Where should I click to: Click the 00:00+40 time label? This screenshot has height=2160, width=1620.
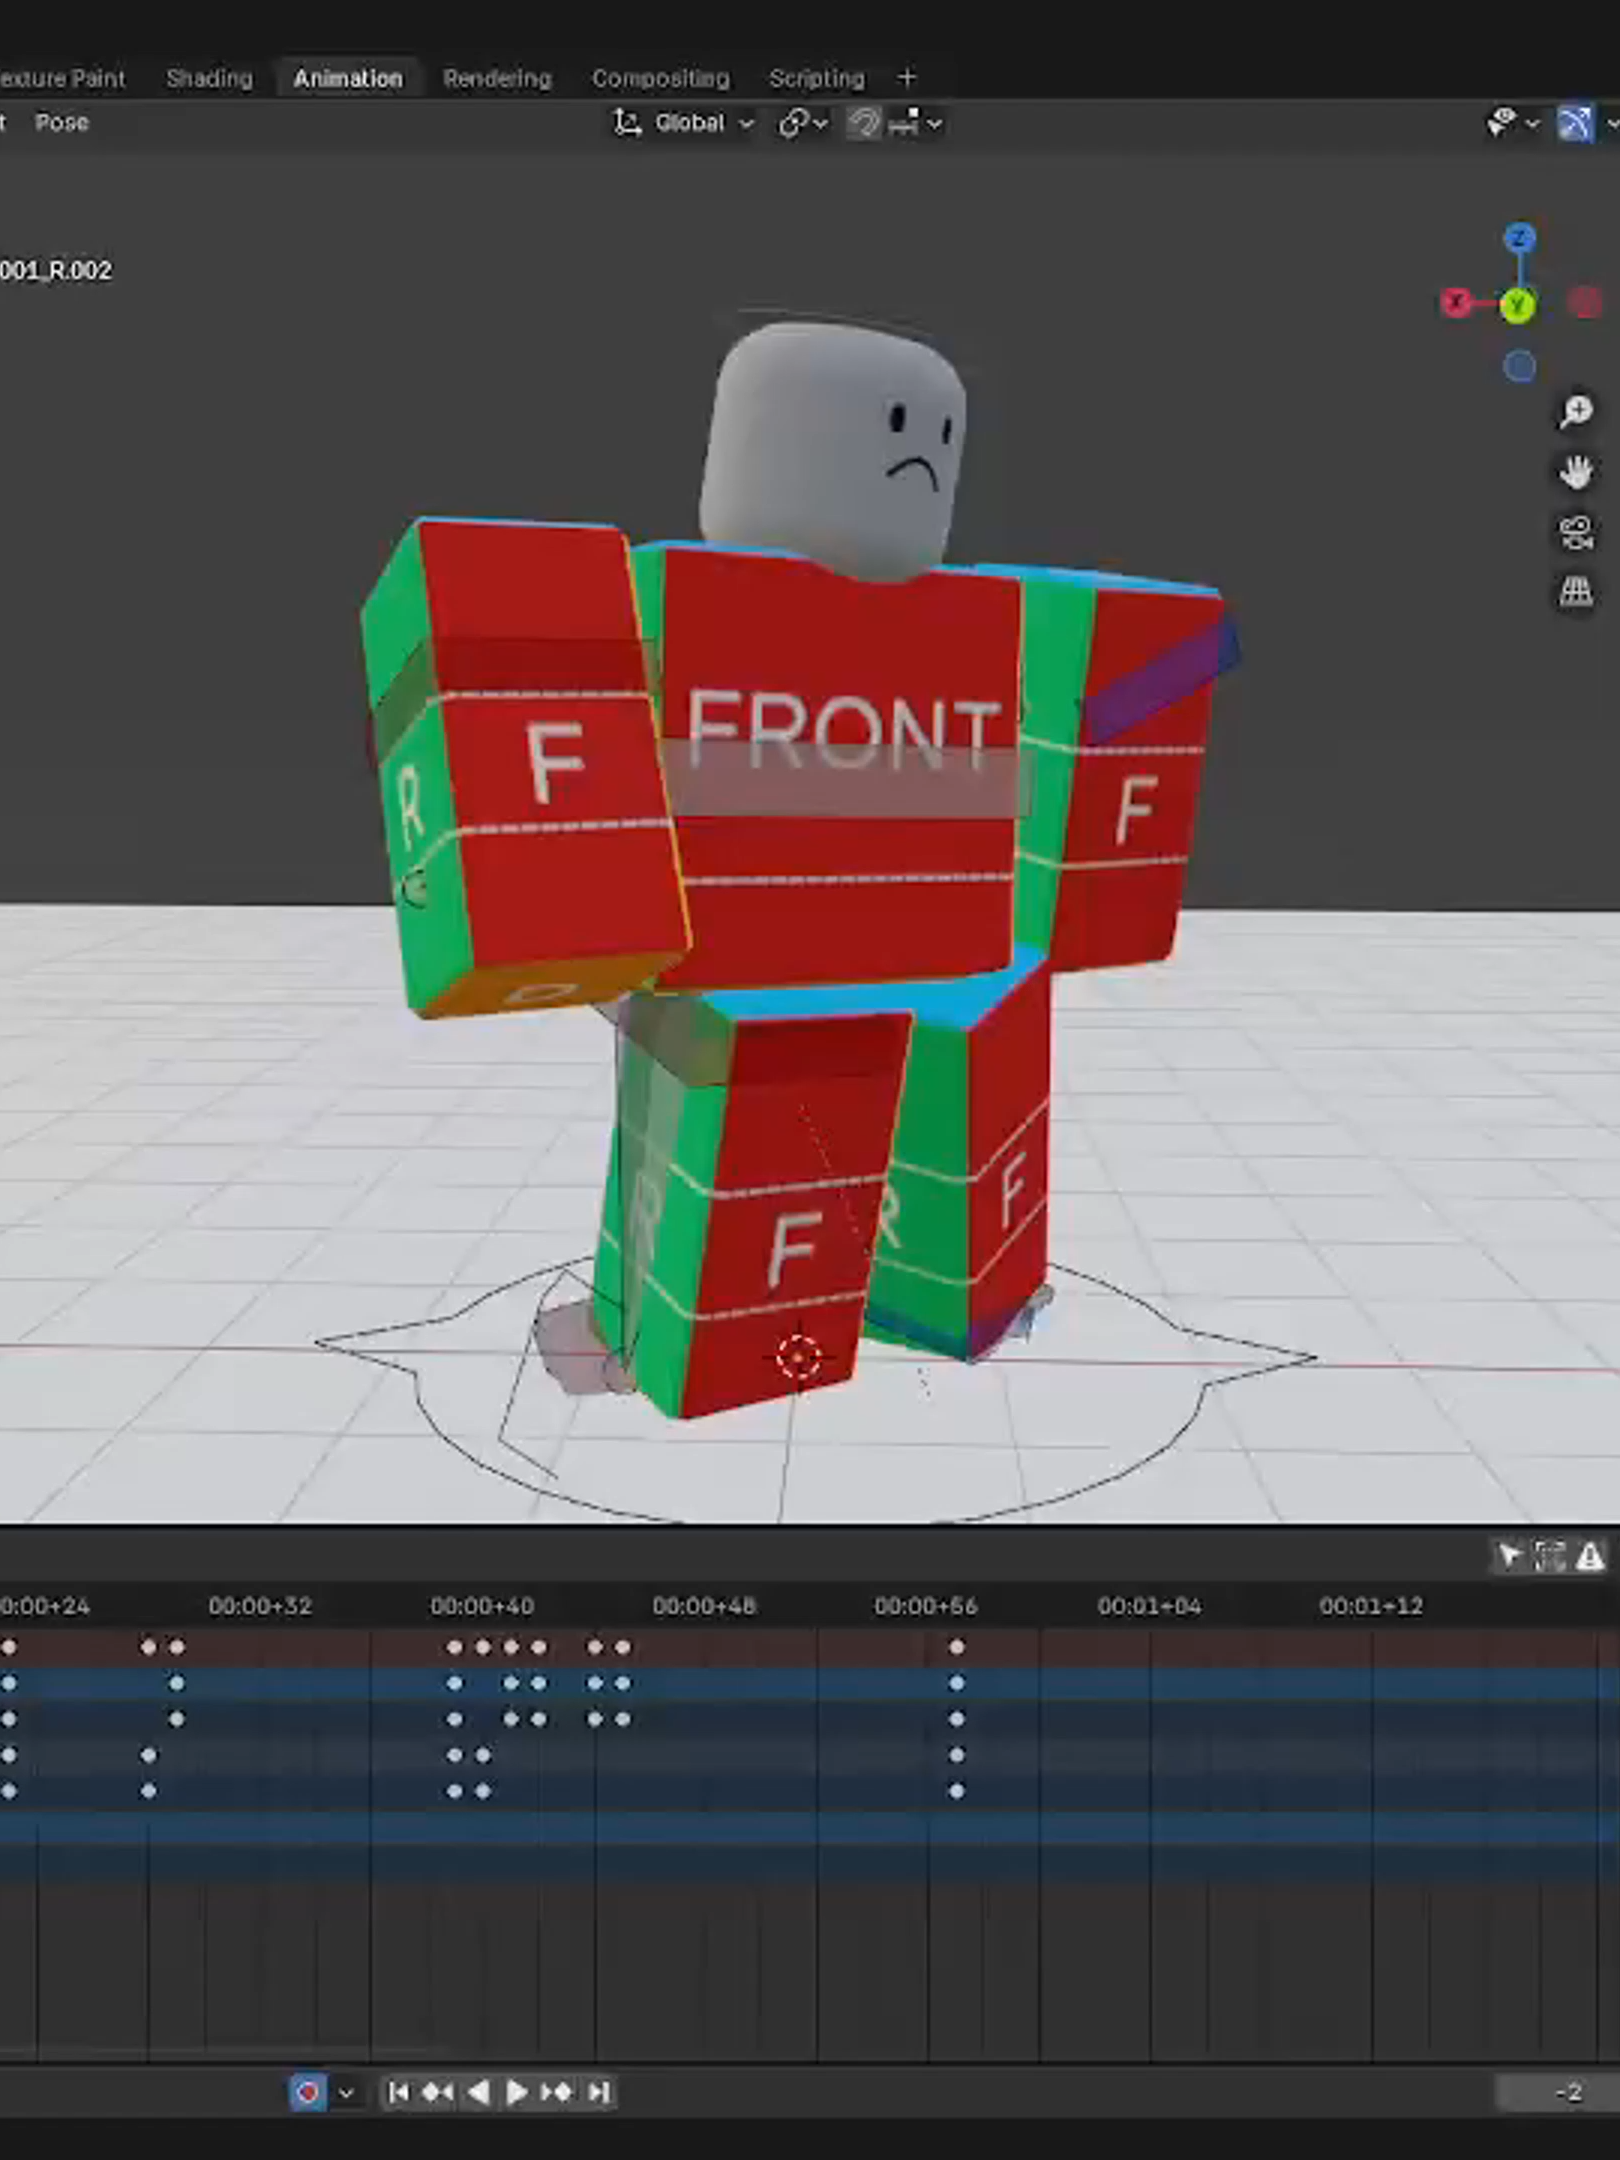pos(482,1606)
